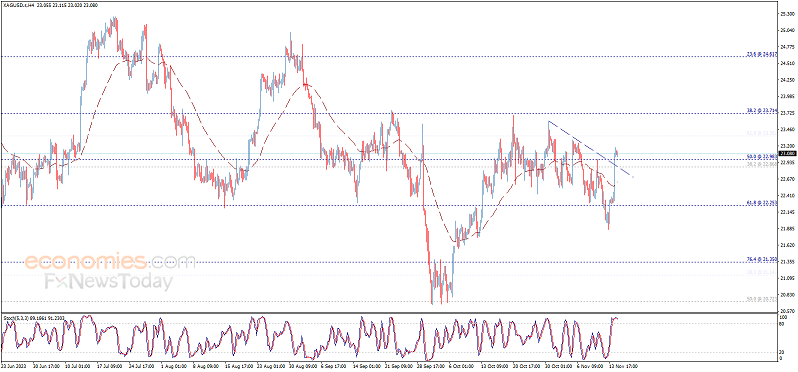798x372 pixels.
Task: Select the latest candle near 23.080
Action: pyautogui.click(x=617, y=152)
